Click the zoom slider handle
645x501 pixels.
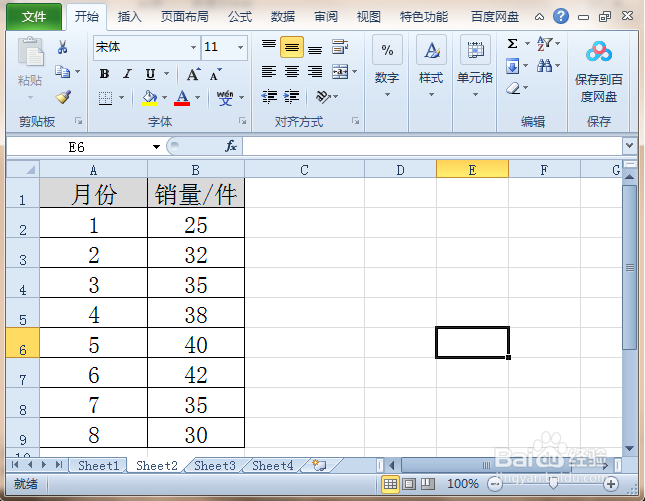tap(553, 484)
